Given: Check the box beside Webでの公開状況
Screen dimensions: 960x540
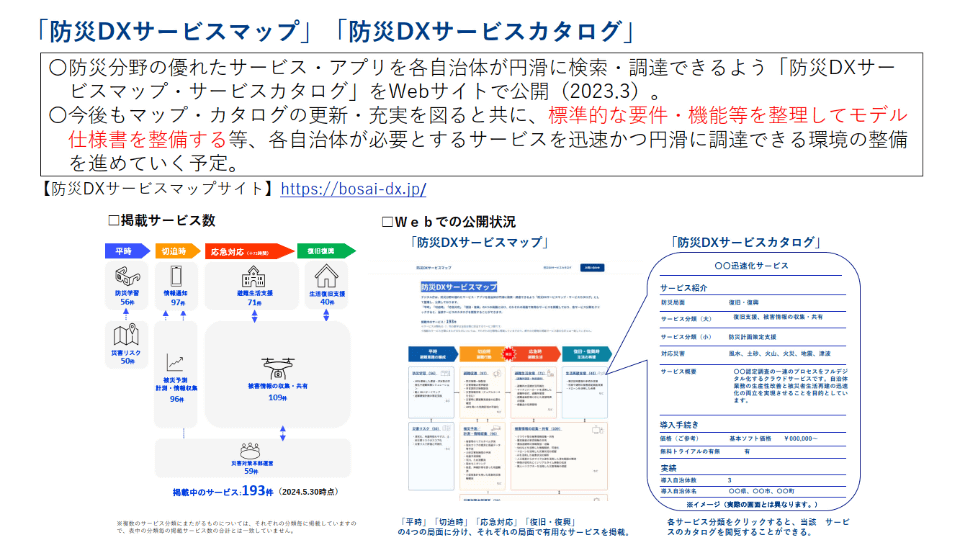Looking at the screenshot, I should pos(387,222).
